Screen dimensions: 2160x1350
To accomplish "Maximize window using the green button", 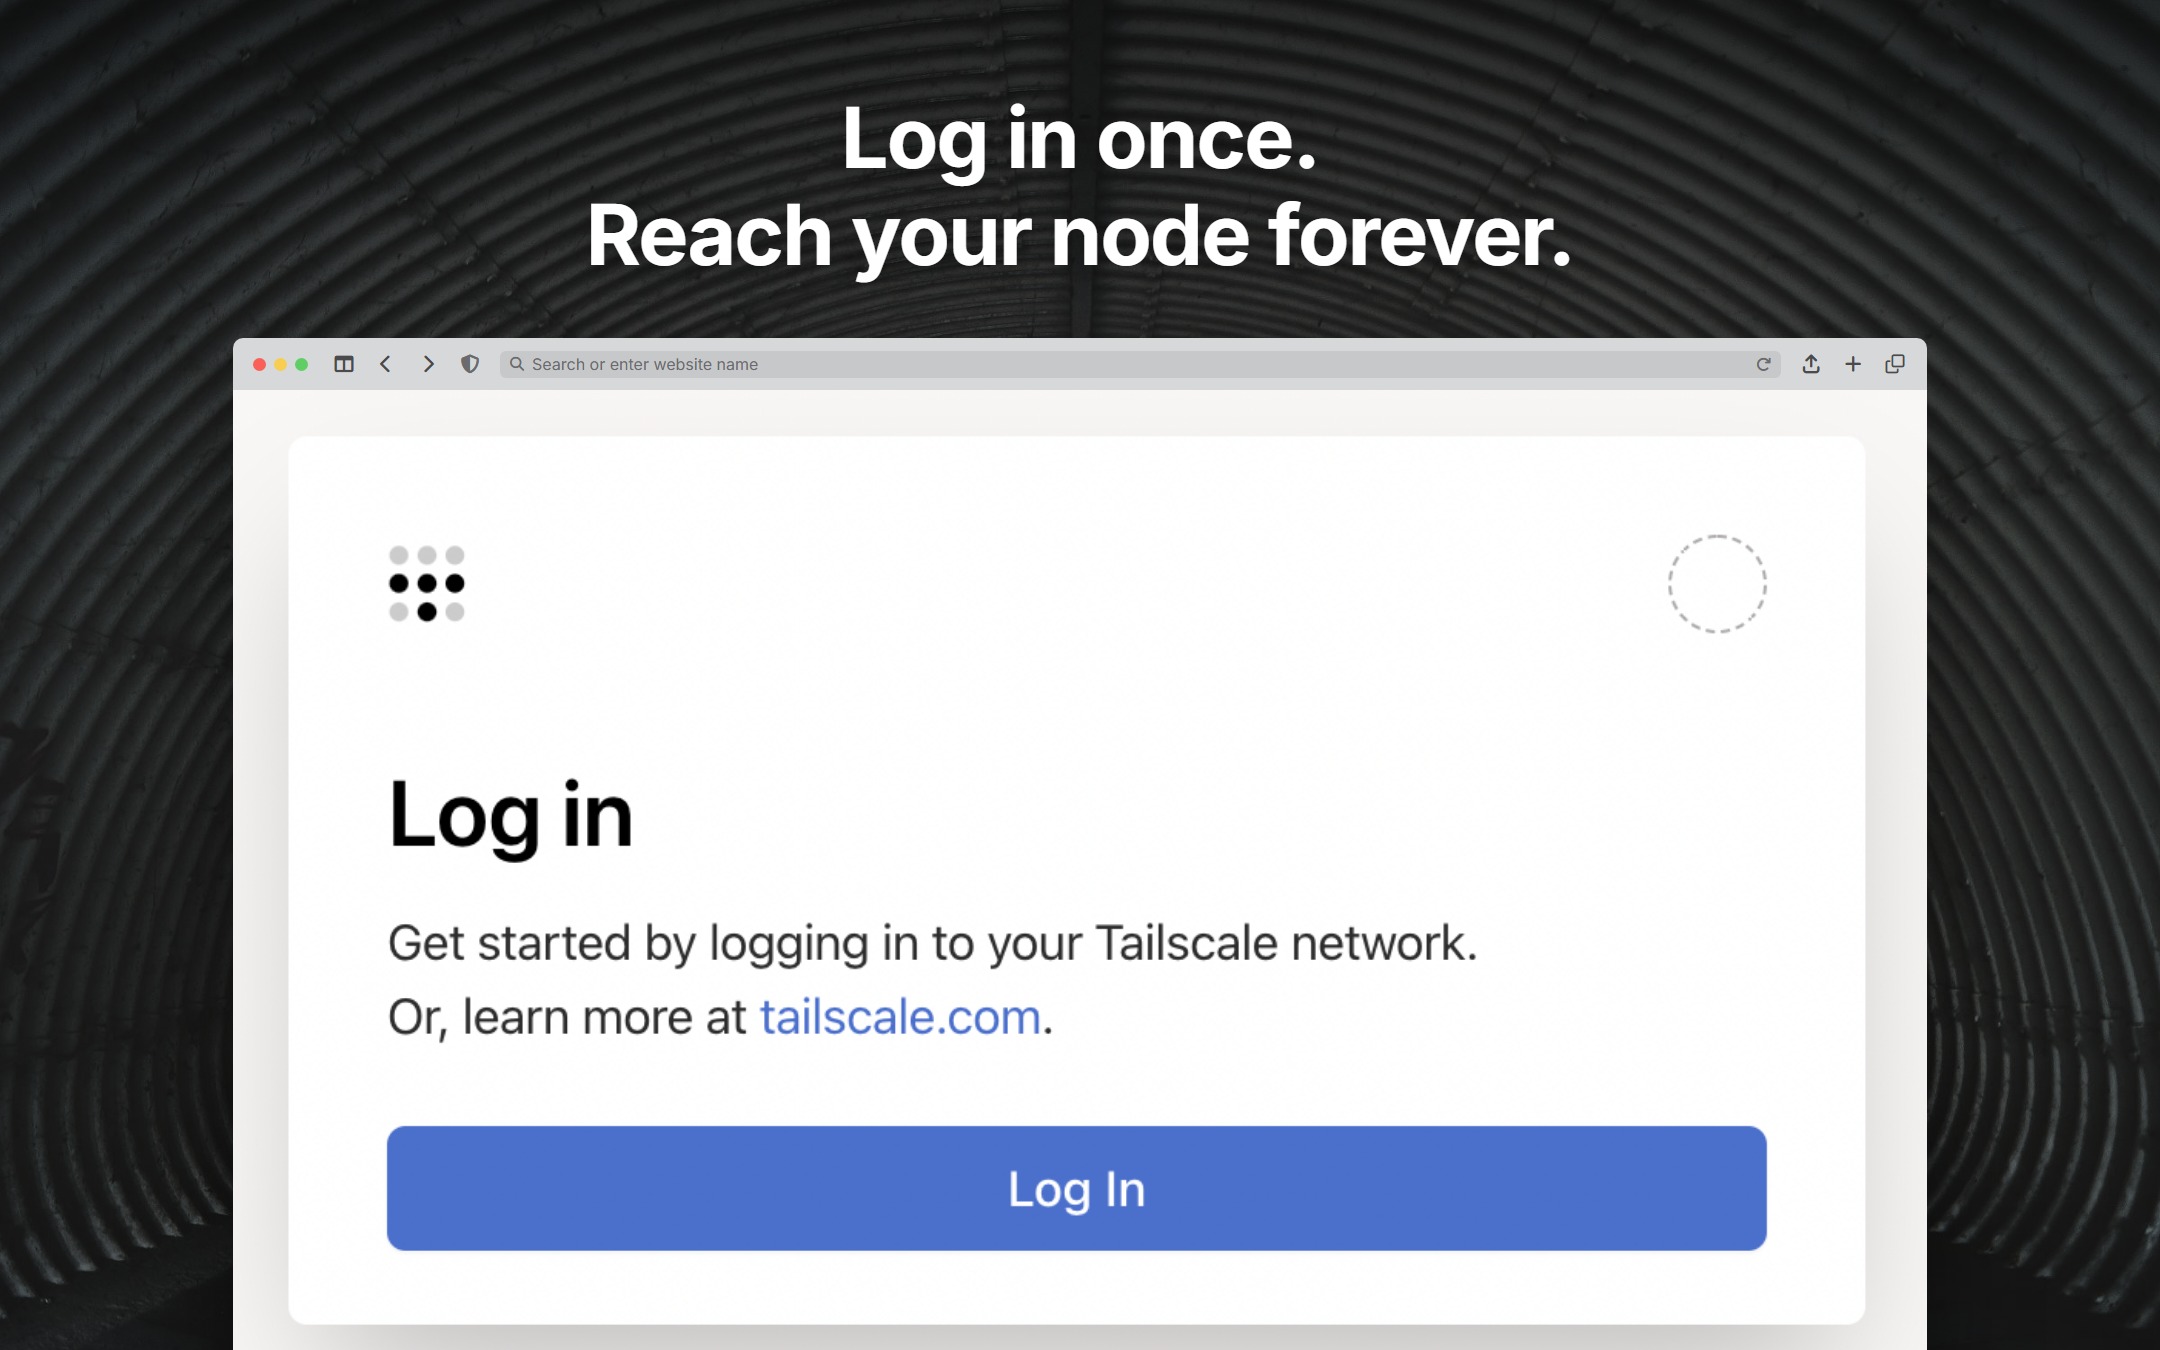I will [301, 364].
